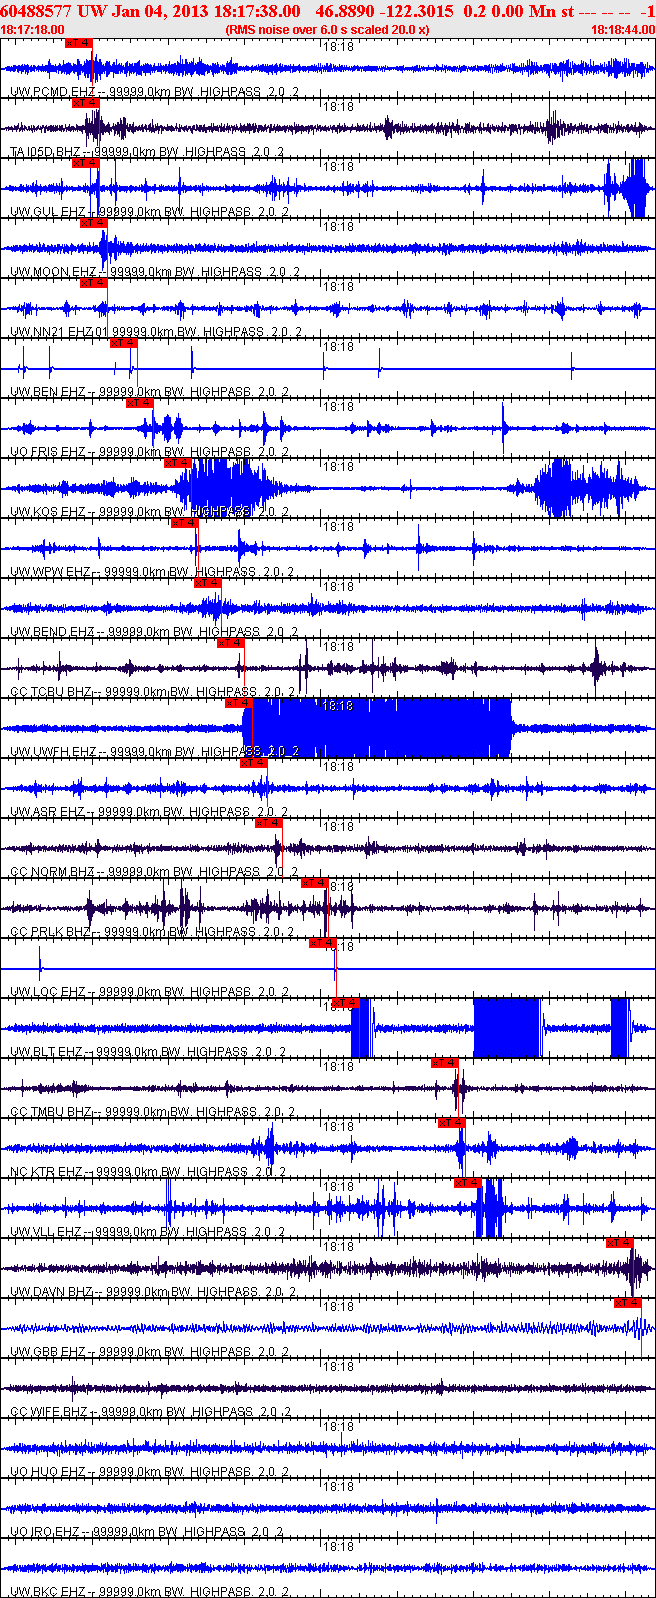Select the UW.BEND.EHZ station label
The image size is (656, 1598).
[x=154, y=632]
